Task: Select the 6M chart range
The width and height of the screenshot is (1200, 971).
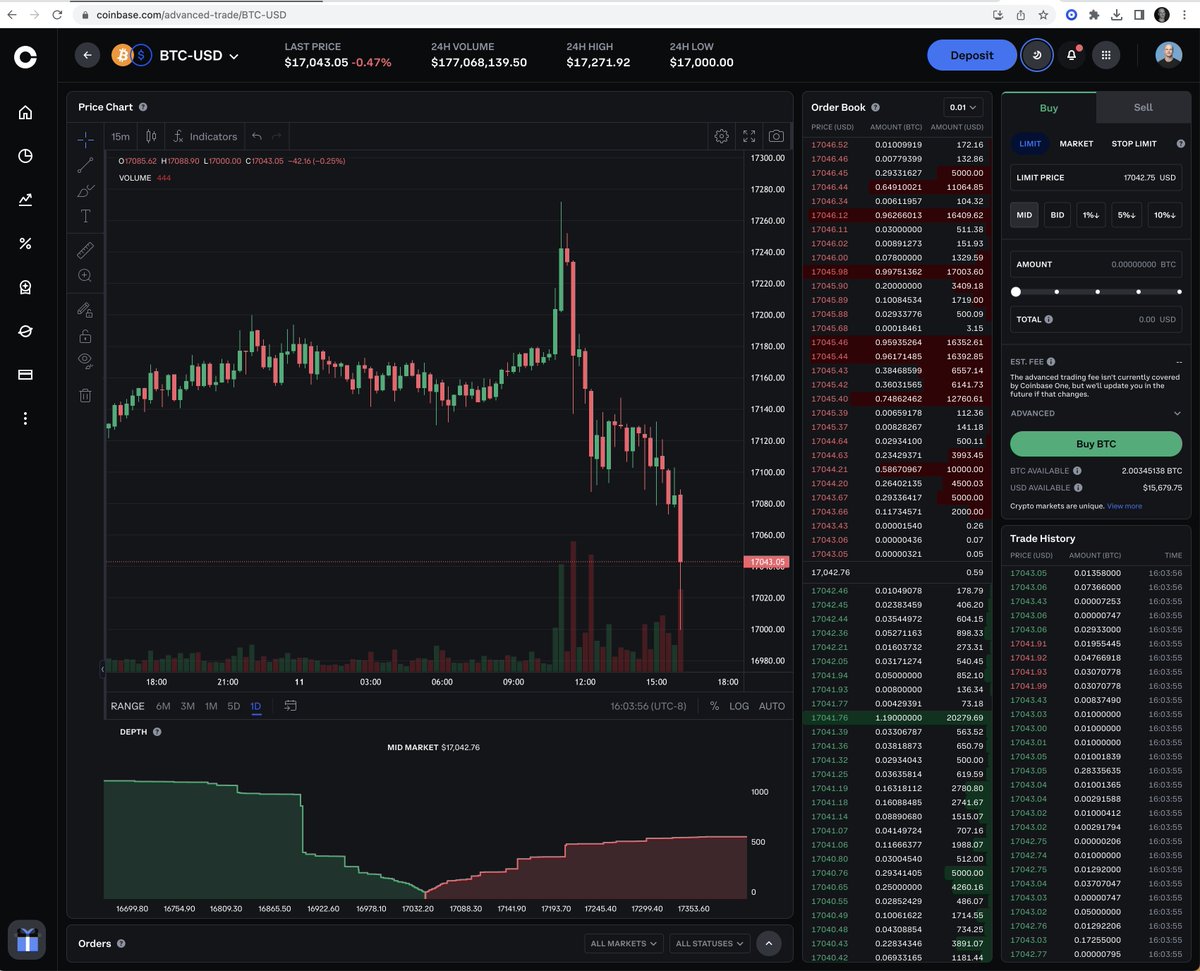Action: coord(163,706)
